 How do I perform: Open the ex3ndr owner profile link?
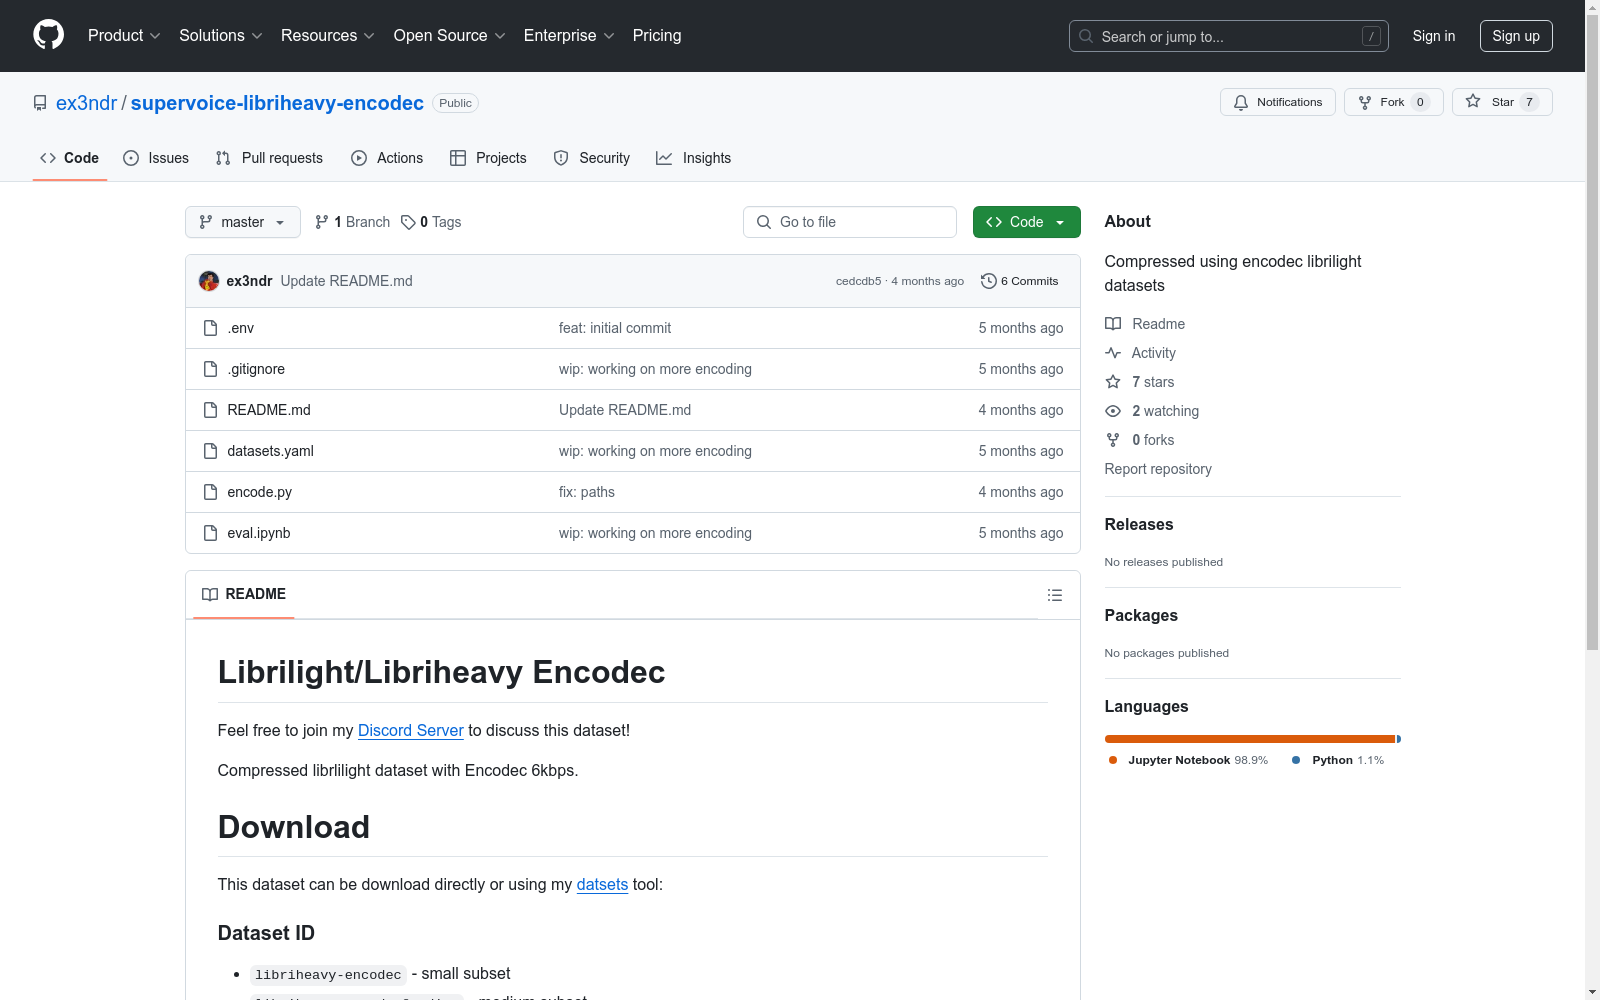[x=86, y=103]
